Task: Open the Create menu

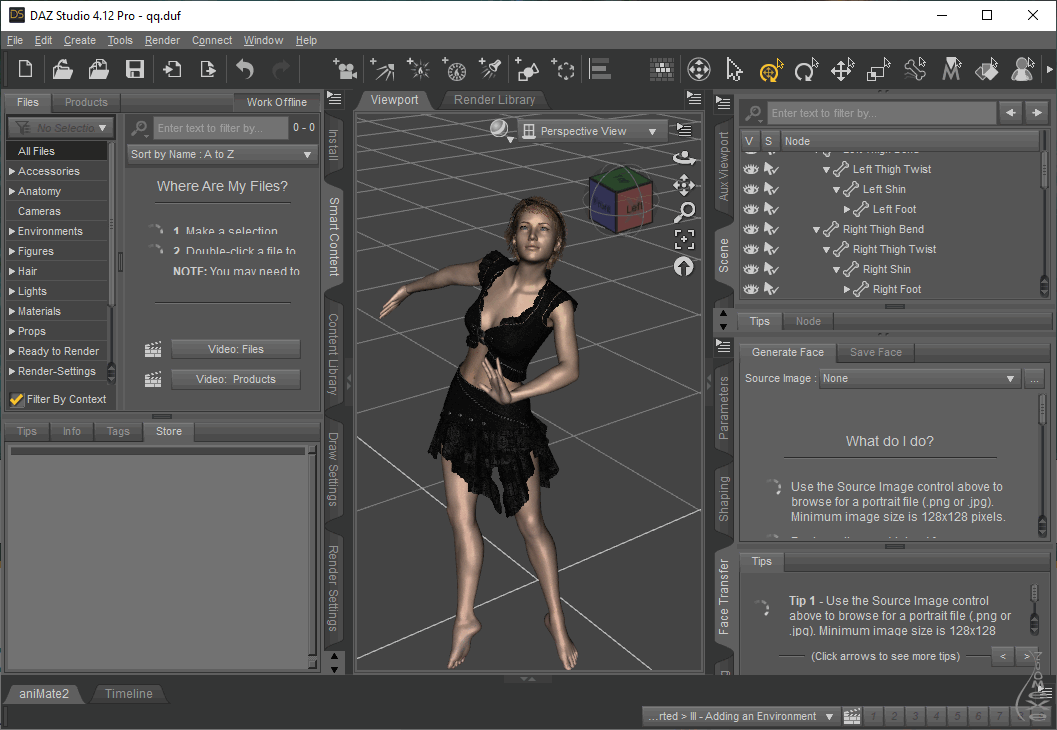Action: click(80, 40)
